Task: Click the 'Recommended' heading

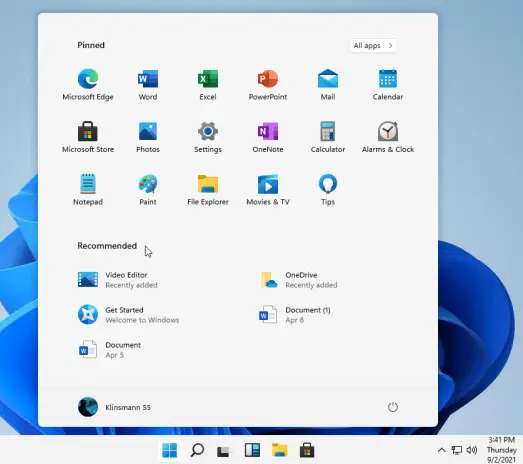Action: tap(107, 246)
